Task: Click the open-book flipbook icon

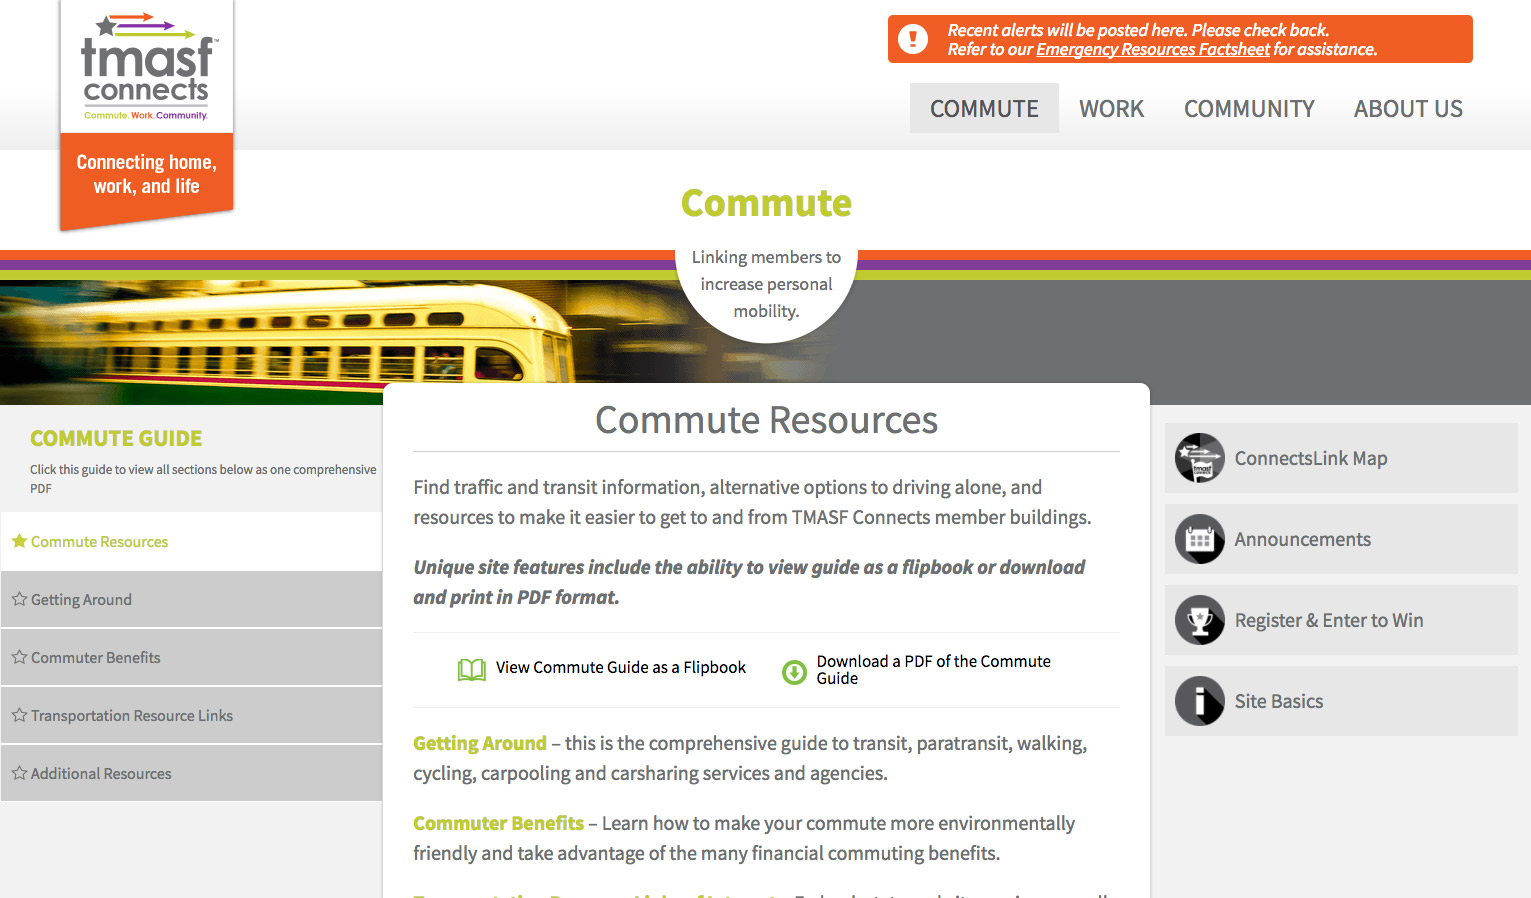Action: (471, 669)
